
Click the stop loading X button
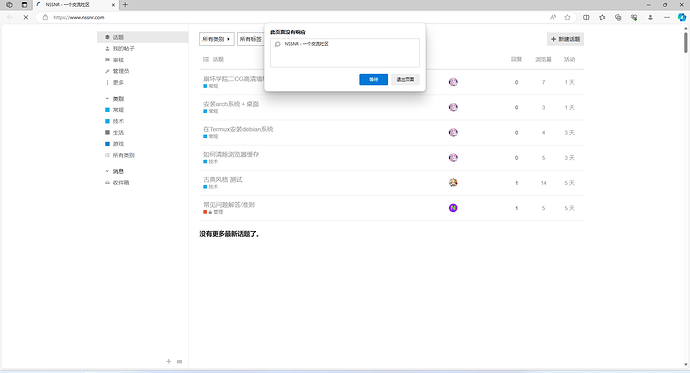pos(26,17)
